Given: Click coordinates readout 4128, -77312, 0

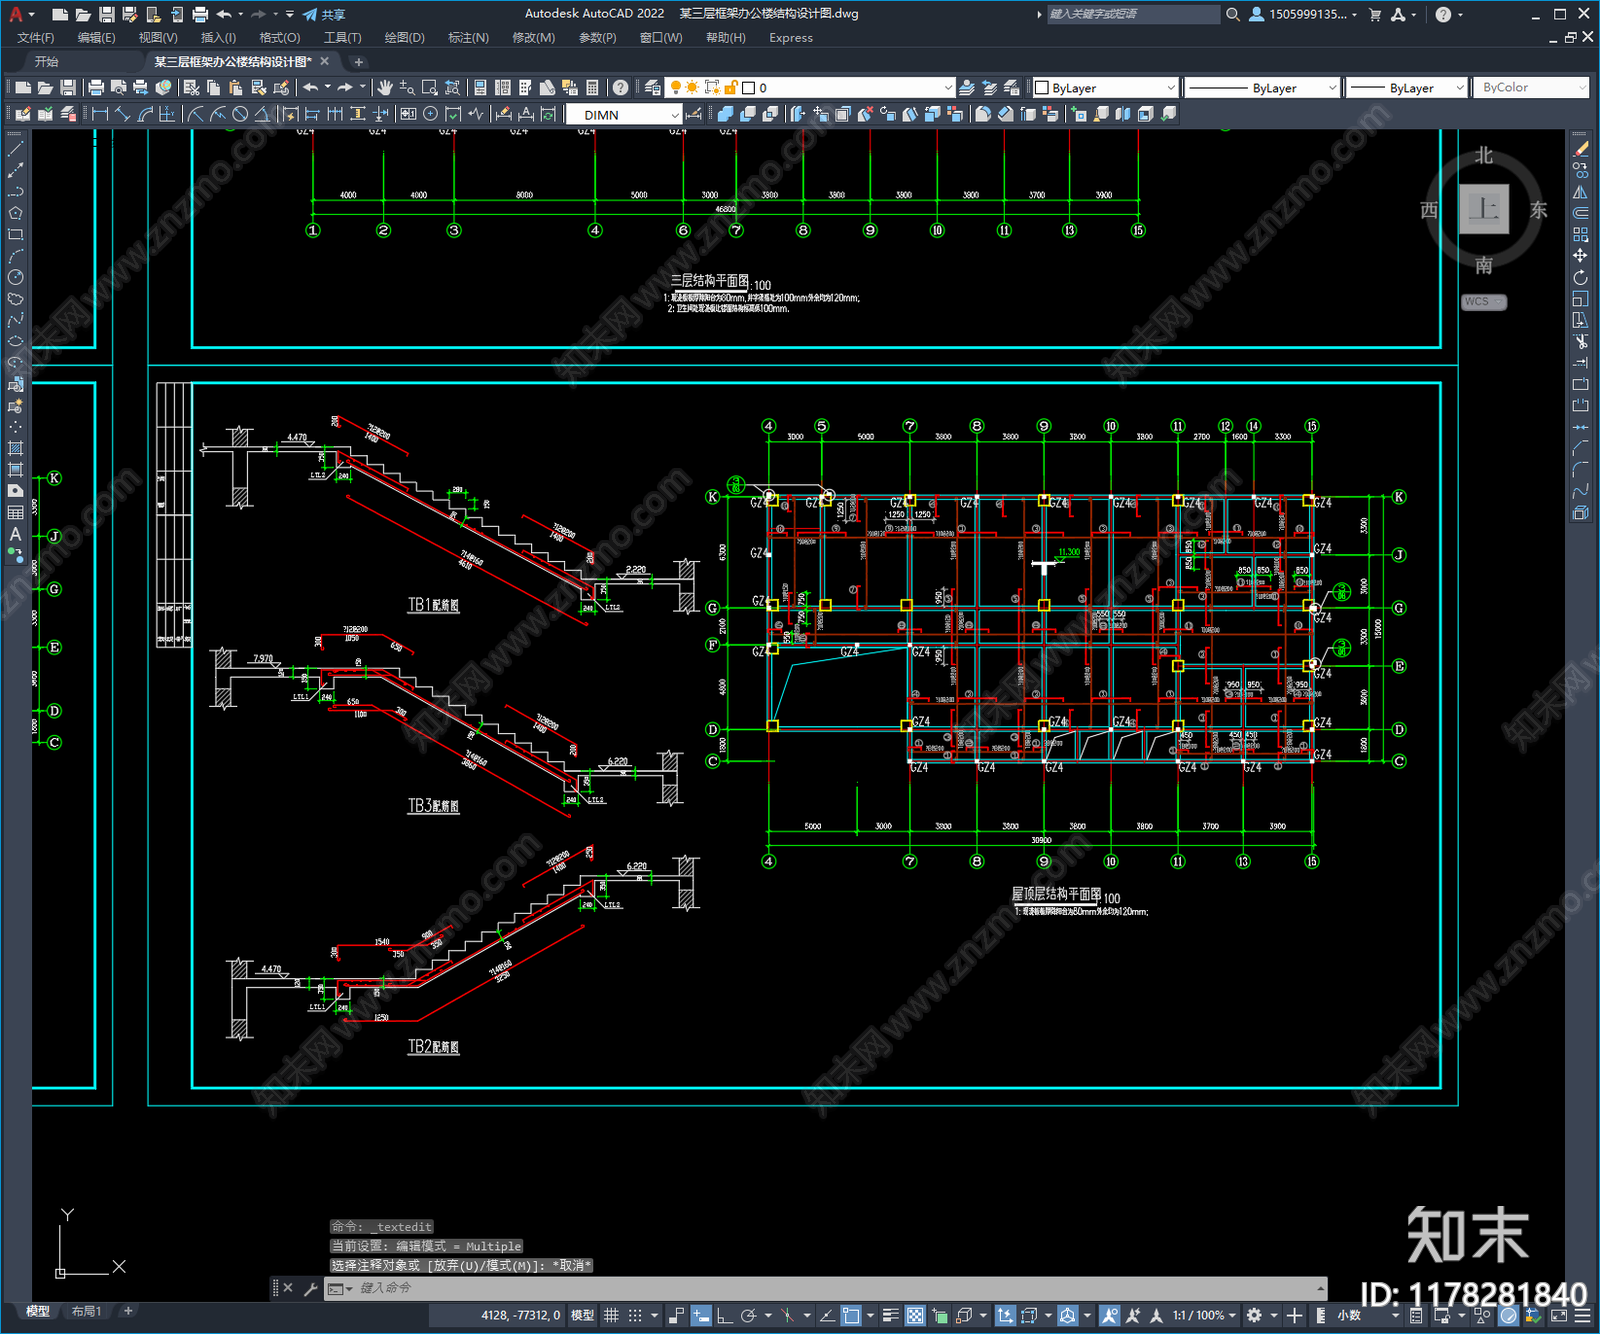Looking at the screenshot, I should [x=520, y=1315].
